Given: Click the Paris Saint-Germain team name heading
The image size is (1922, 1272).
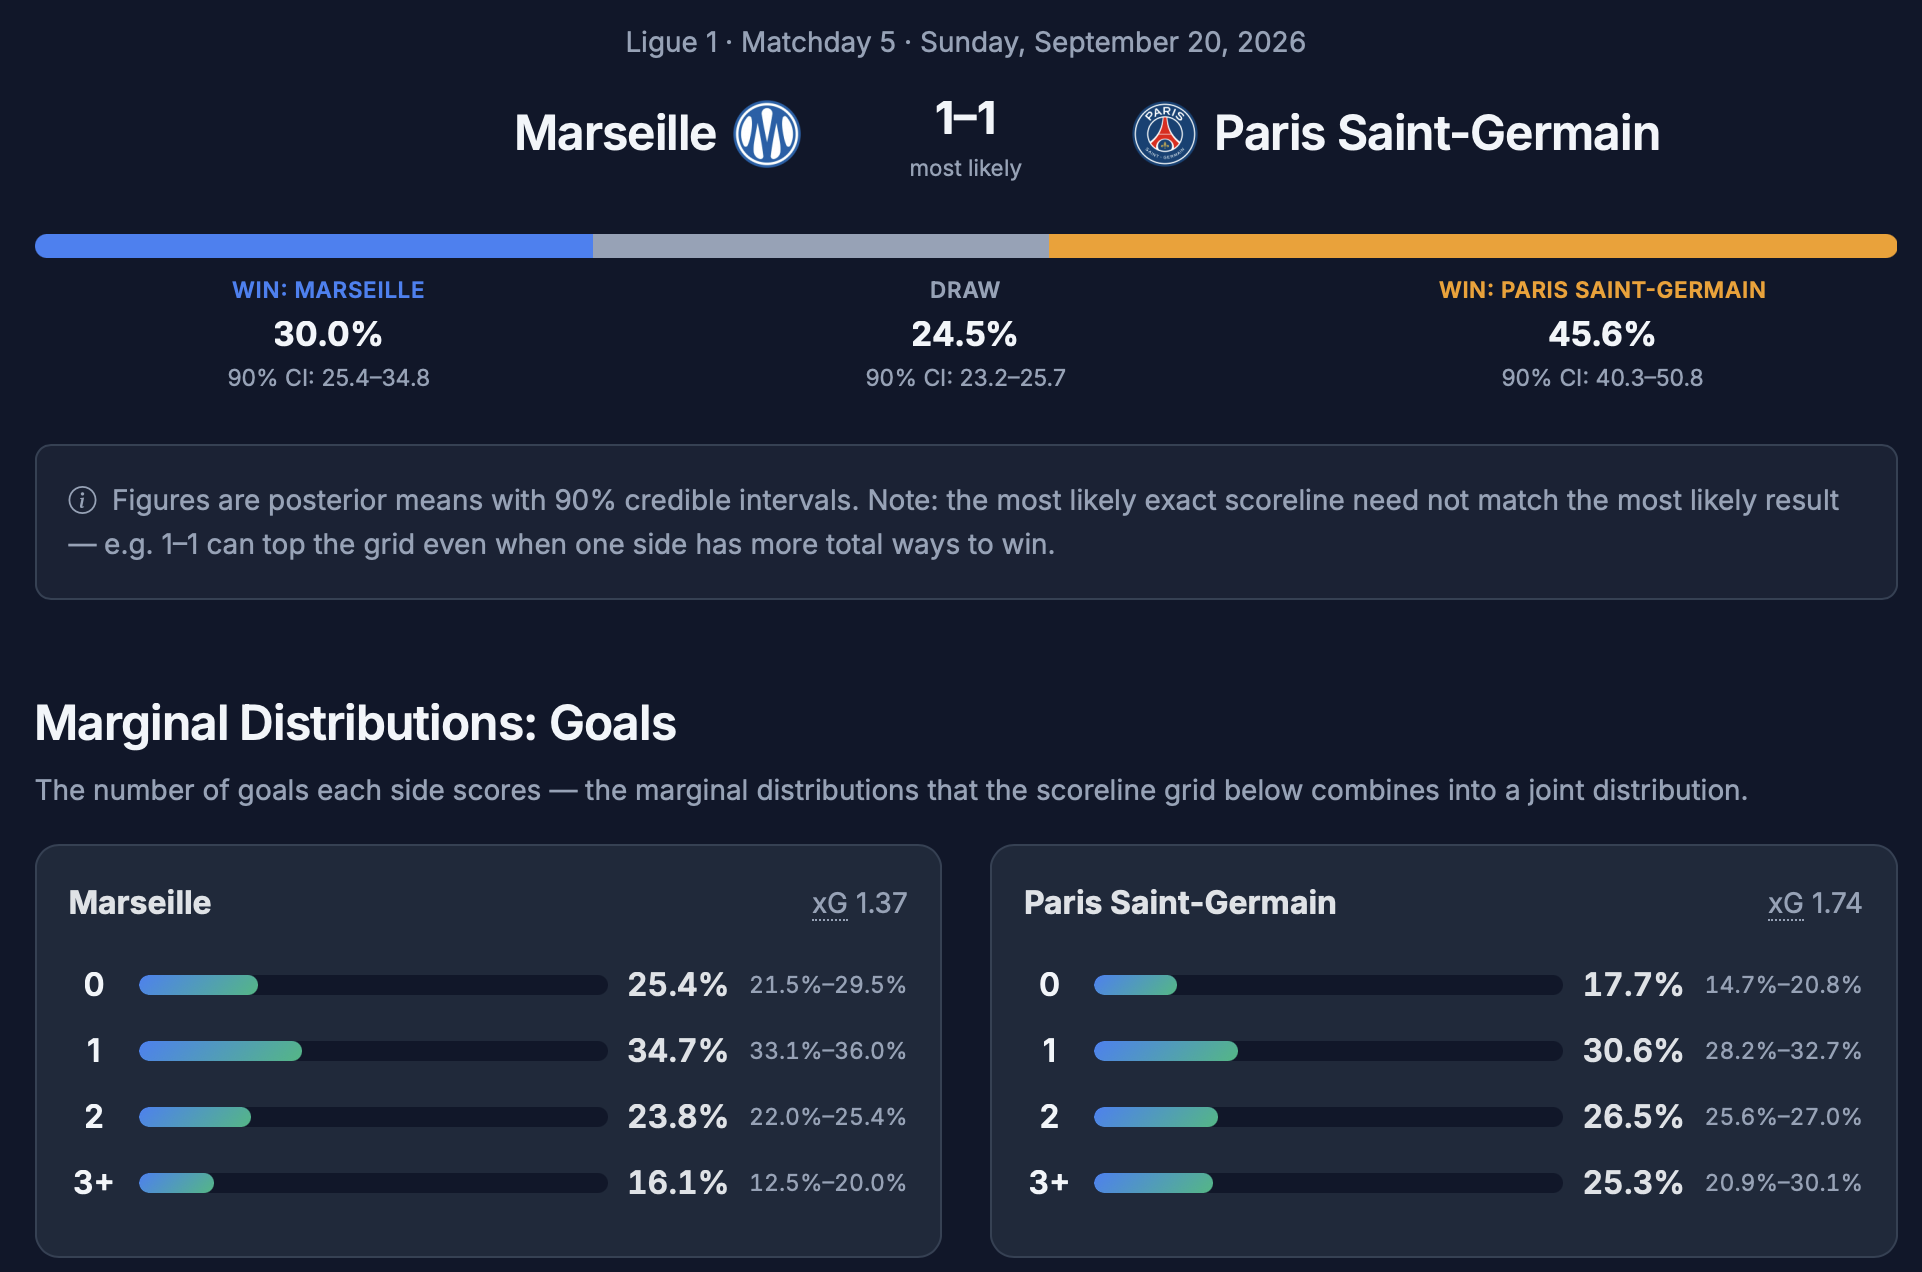Looking at the screenshot, I should pos(1437,133).
